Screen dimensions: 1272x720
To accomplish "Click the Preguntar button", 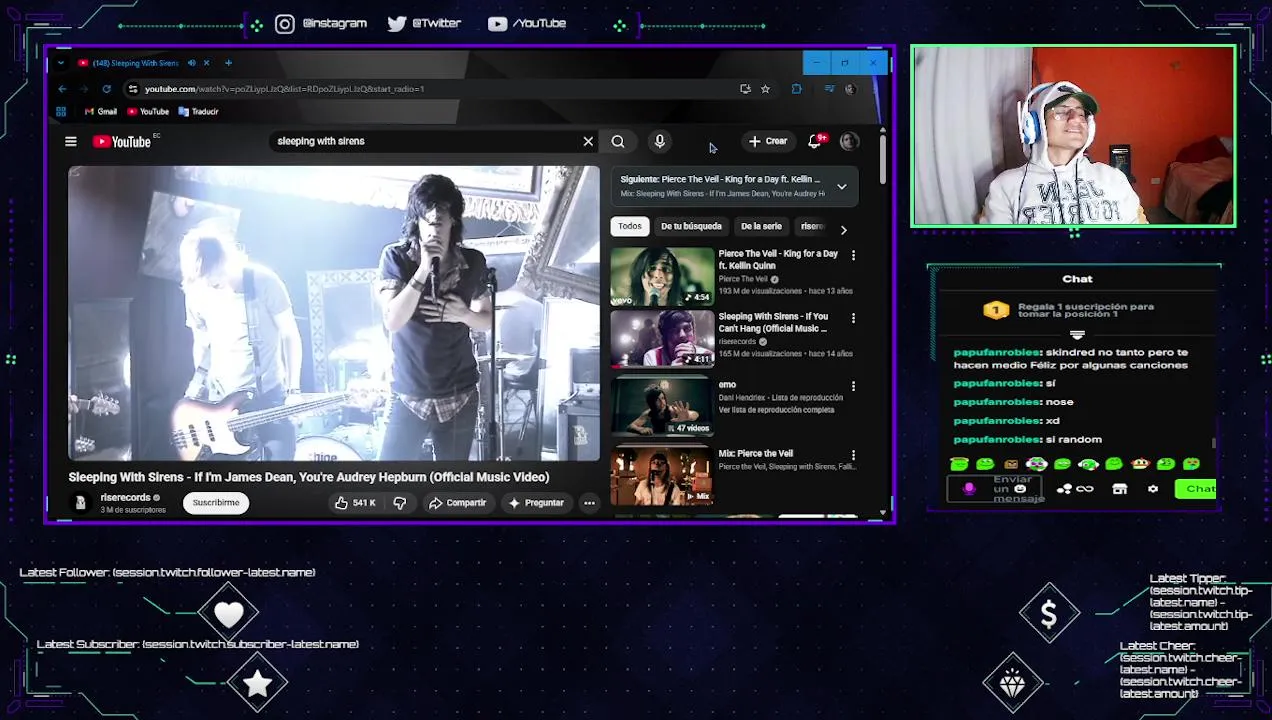I will (536, 503).
